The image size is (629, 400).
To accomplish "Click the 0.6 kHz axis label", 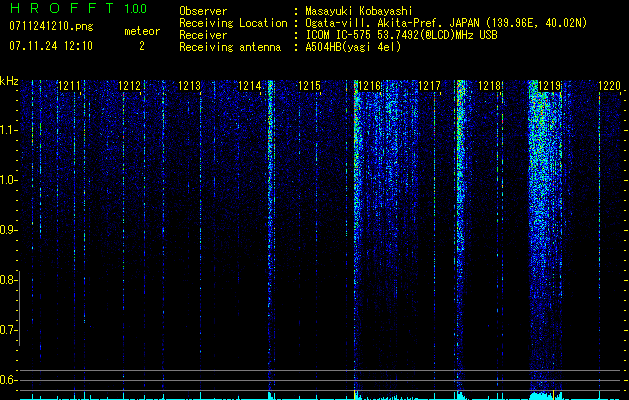I will pyautogui.click(x=8, y=380).
